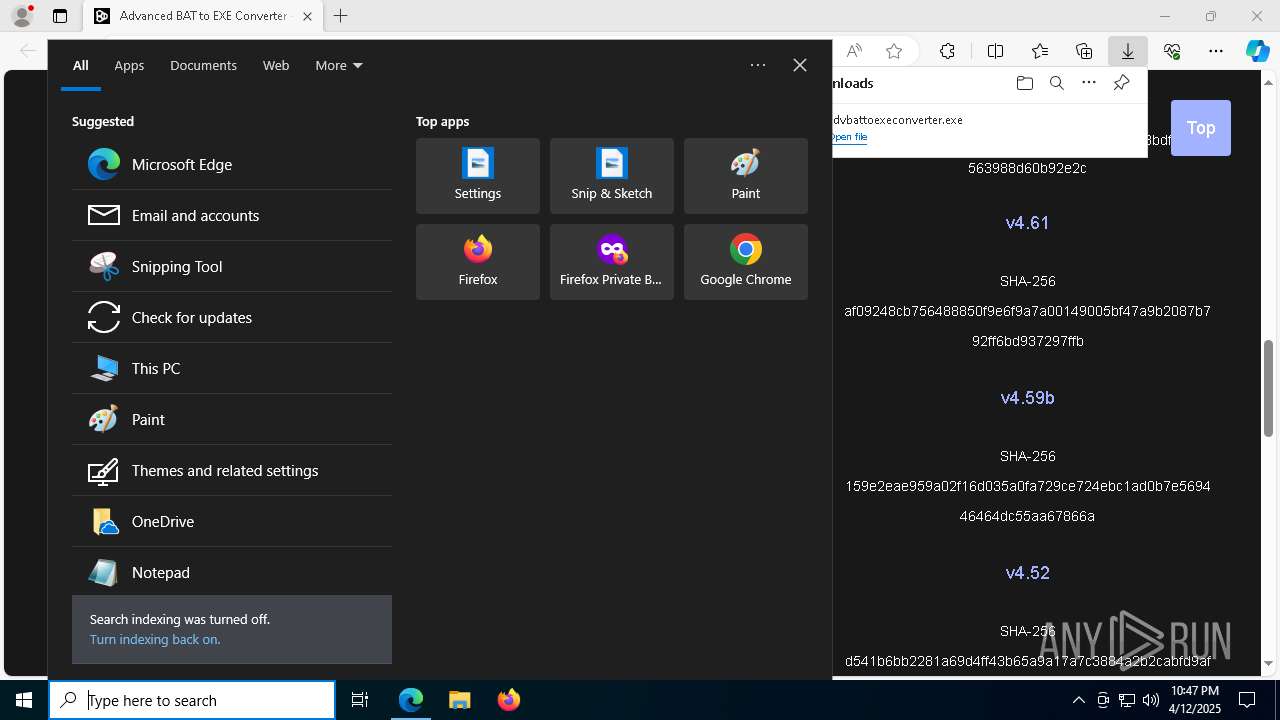Open search panel options ellipsis

tap(758, 65)
